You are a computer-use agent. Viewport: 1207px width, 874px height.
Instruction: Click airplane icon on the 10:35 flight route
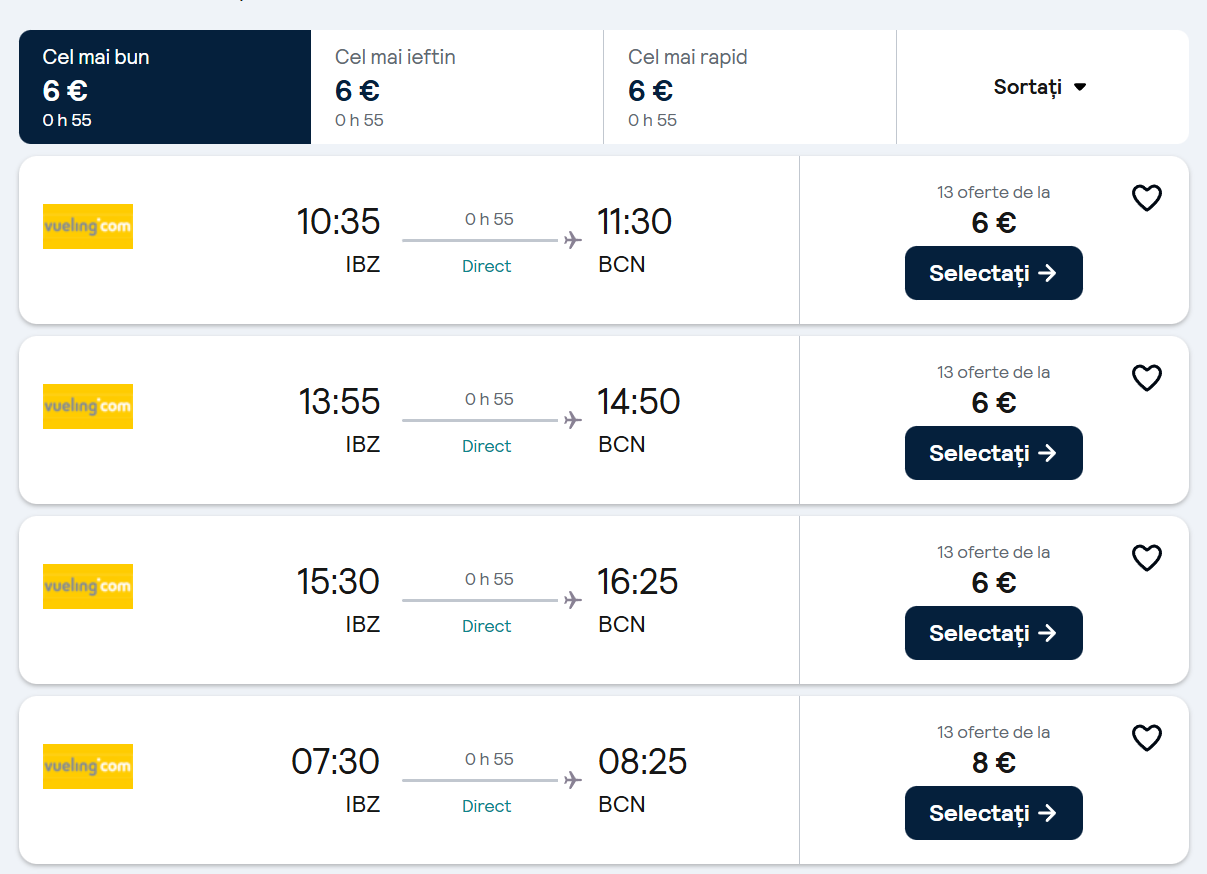[573, 240]
